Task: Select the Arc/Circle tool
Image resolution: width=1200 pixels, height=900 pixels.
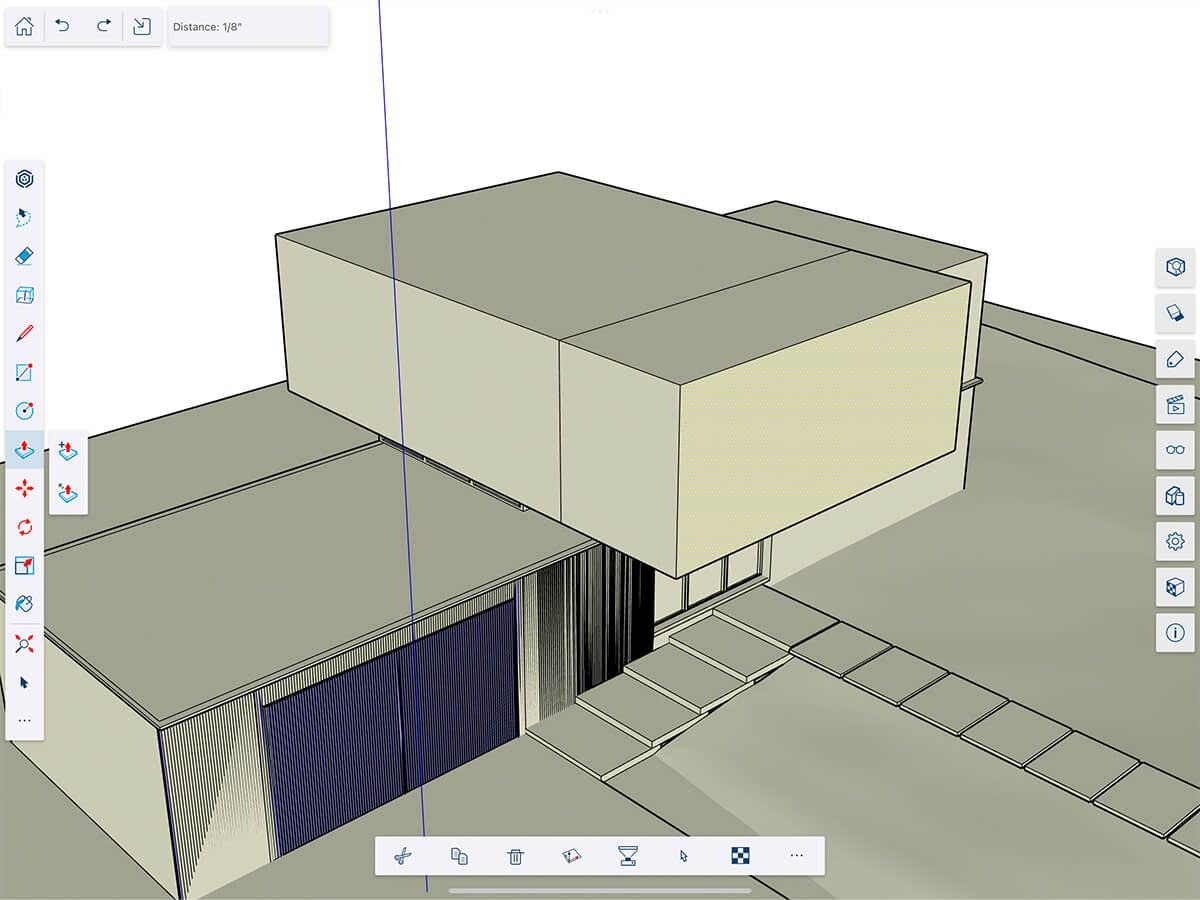Action: (x=24, y=411)
